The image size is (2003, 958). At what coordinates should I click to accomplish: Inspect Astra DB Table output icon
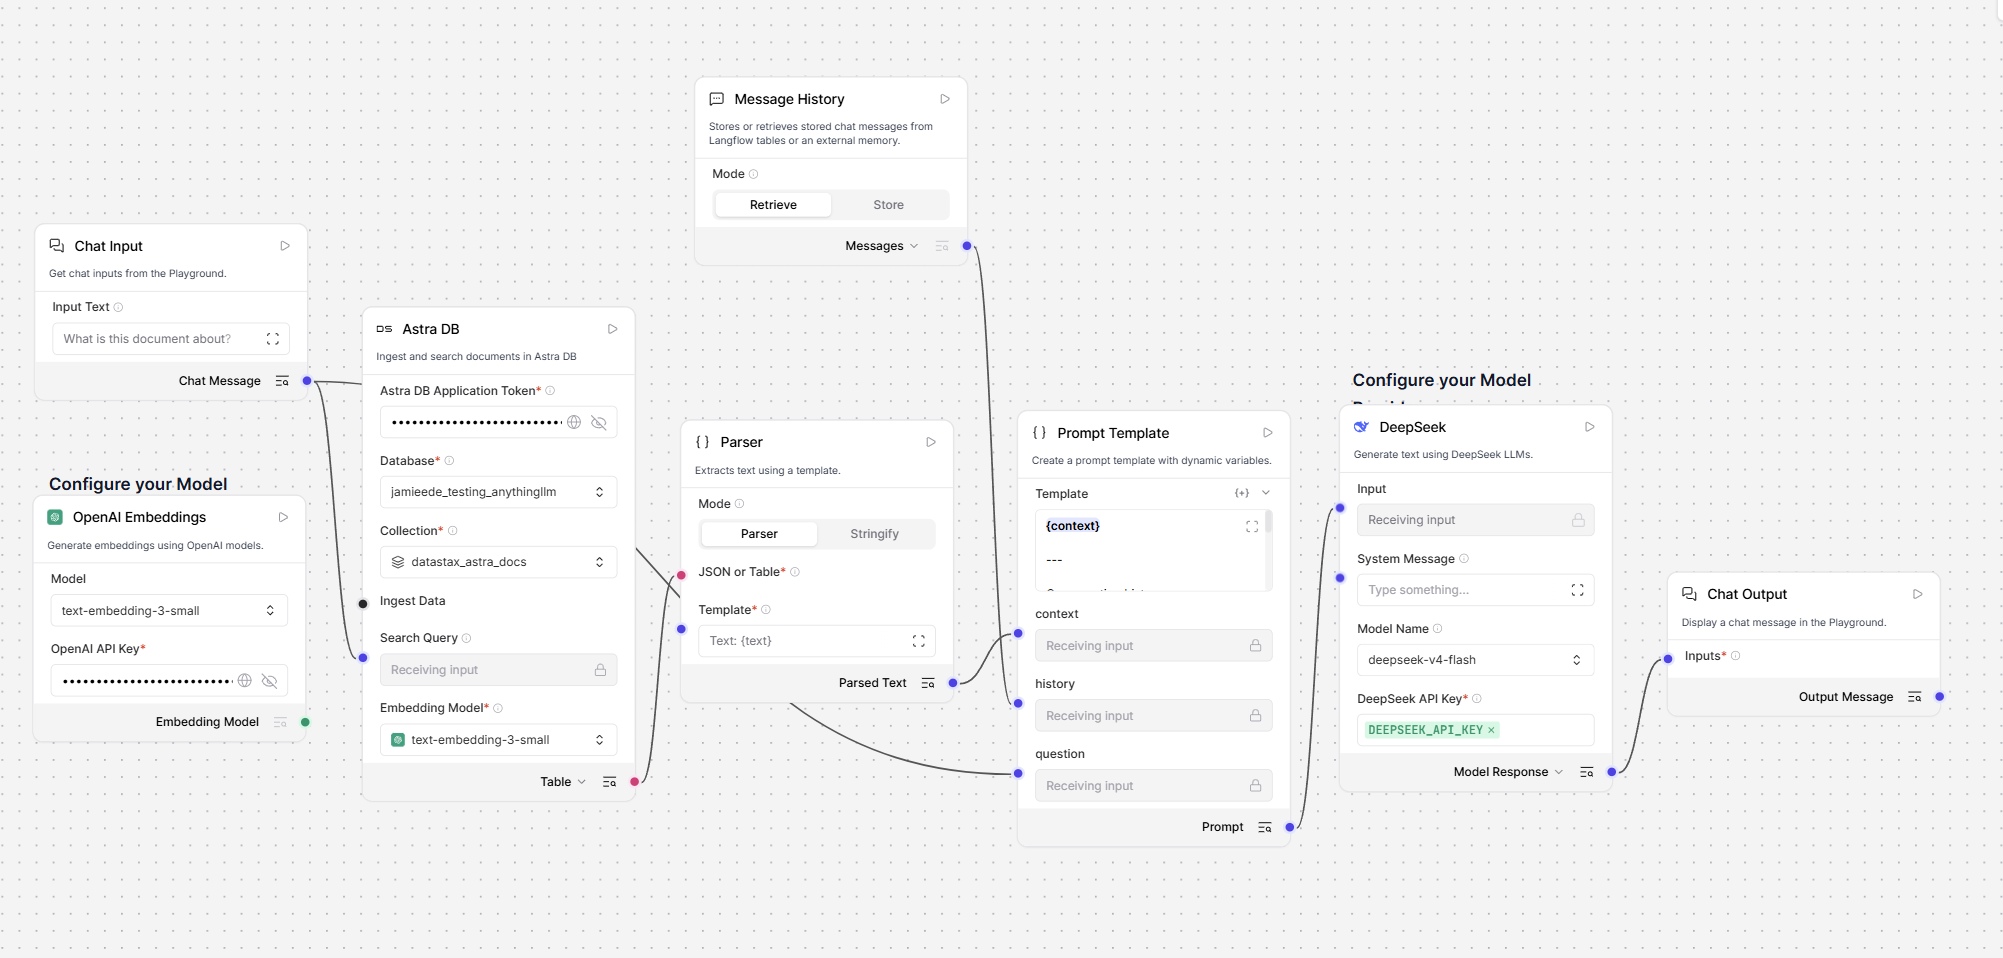pyautogui.click(x=609, y=782)
